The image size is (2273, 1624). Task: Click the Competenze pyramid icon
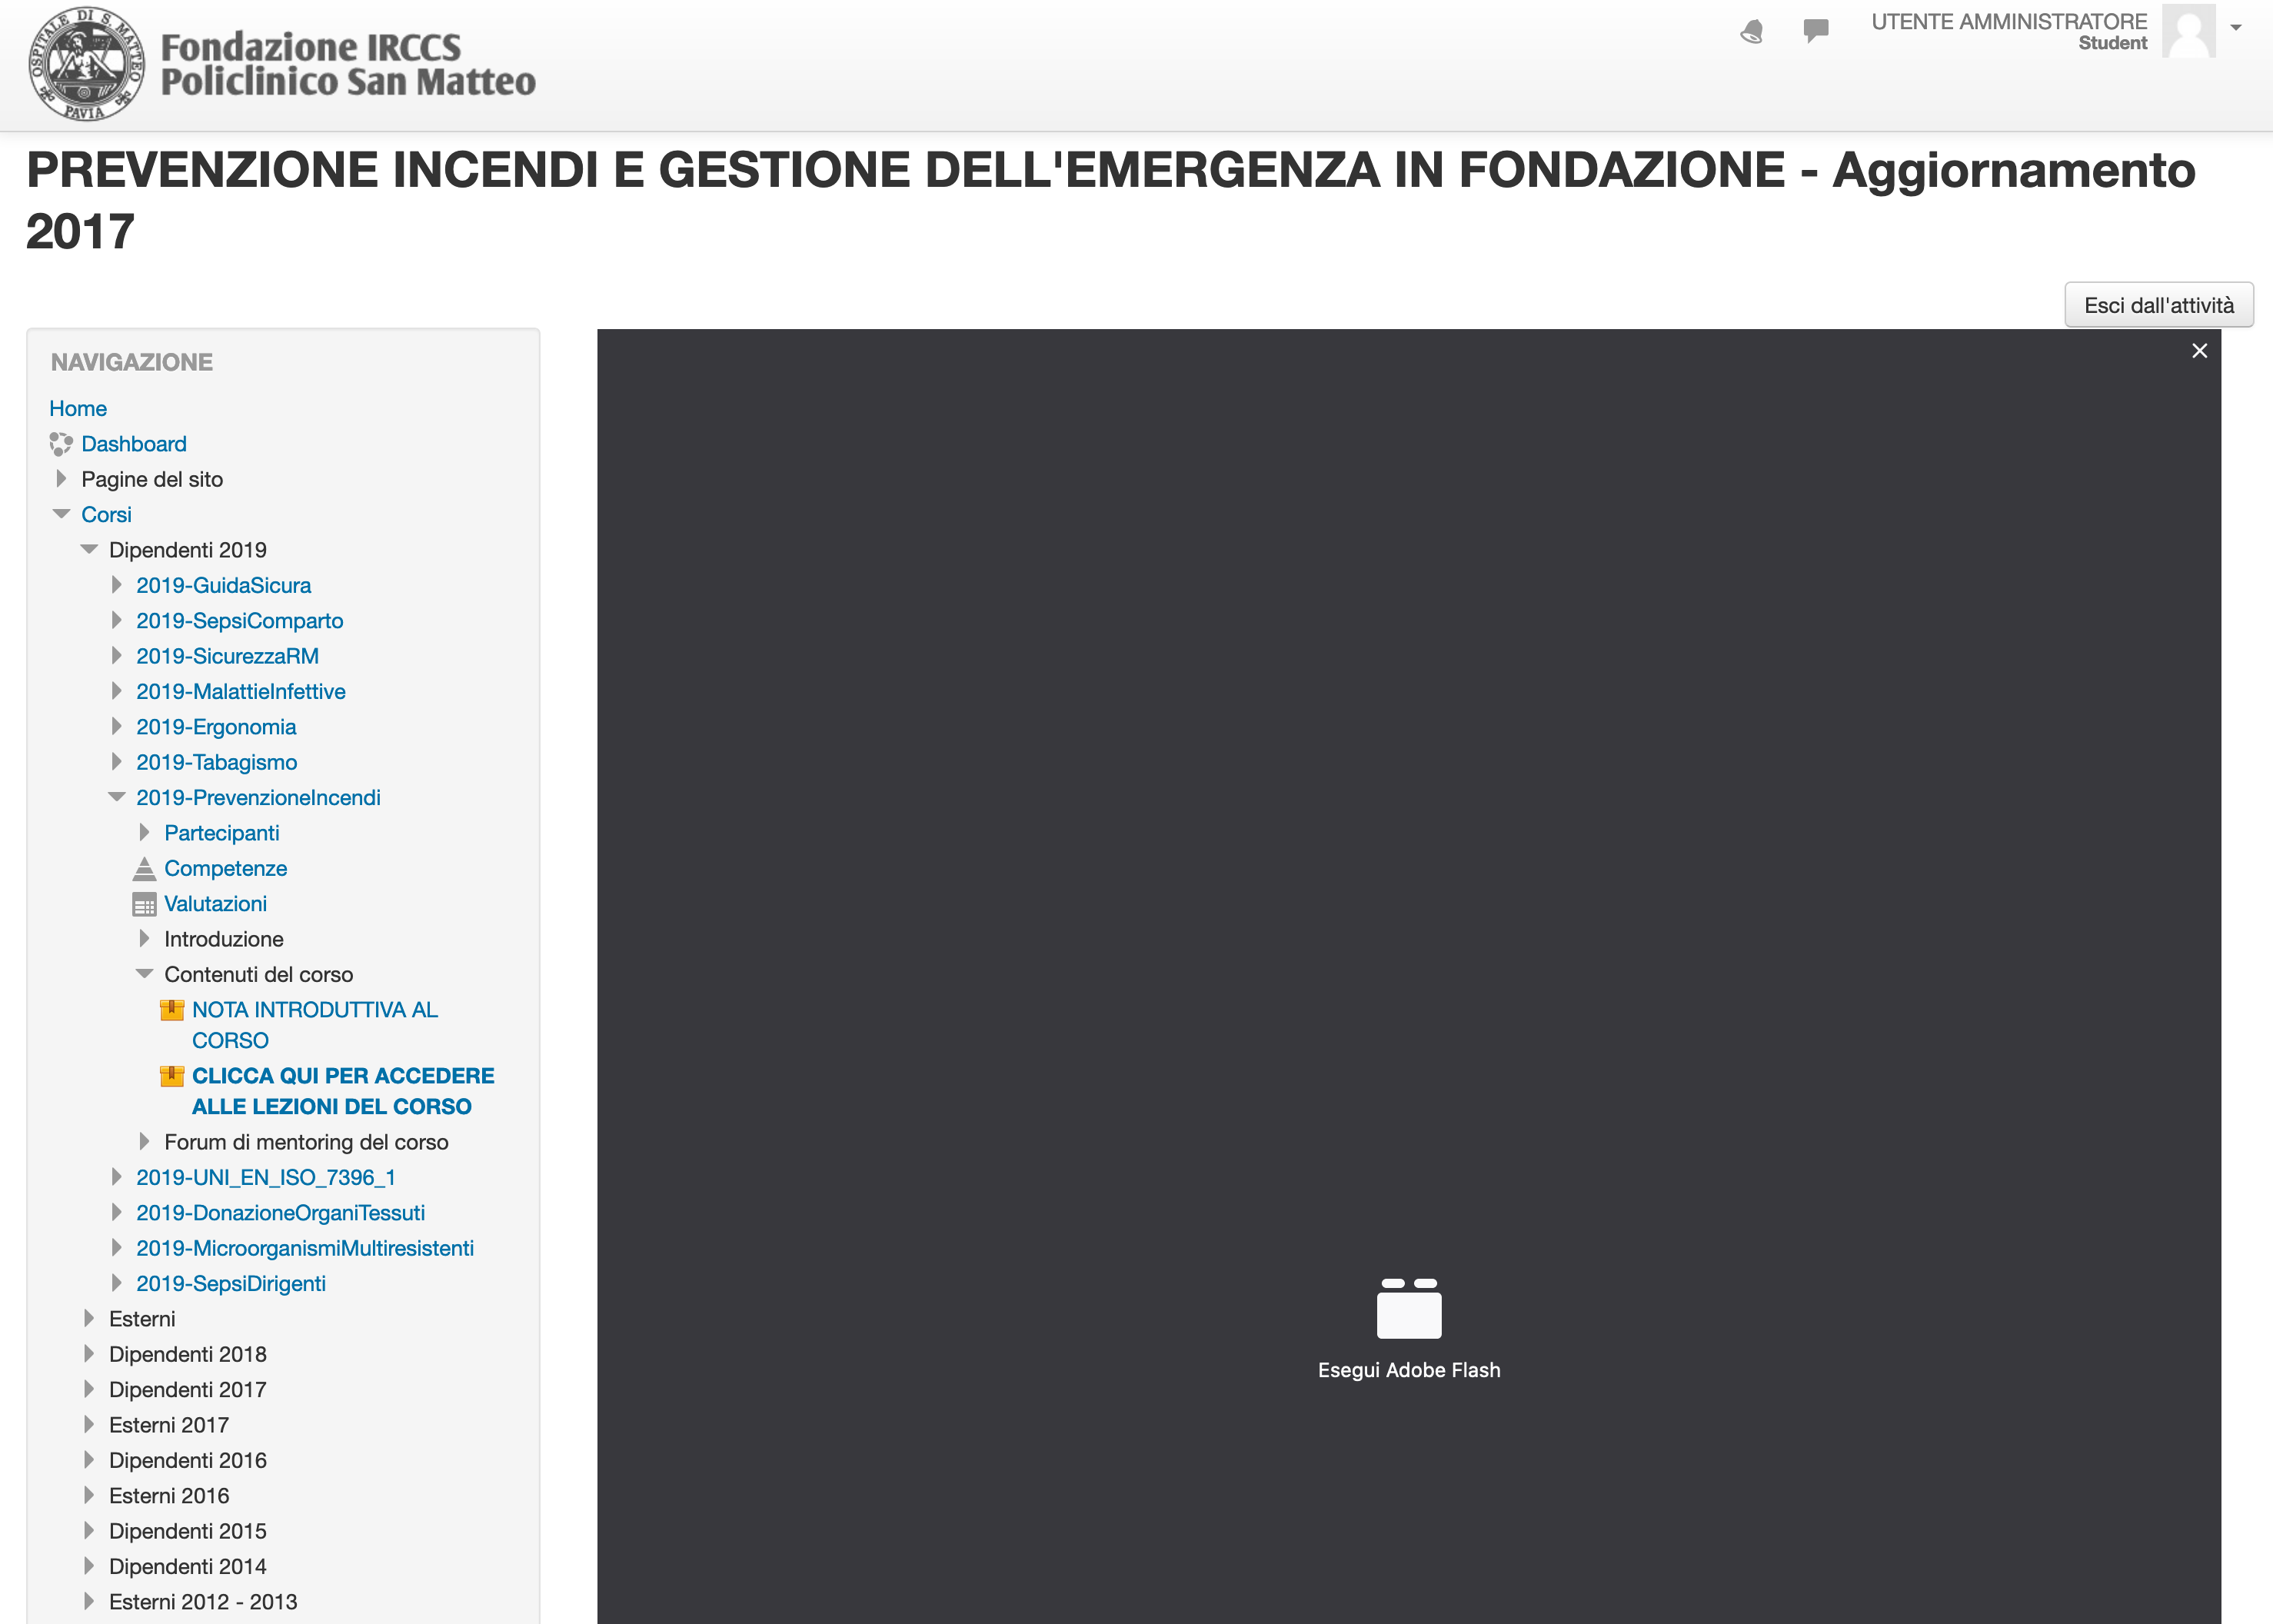(x=144, y=868)
